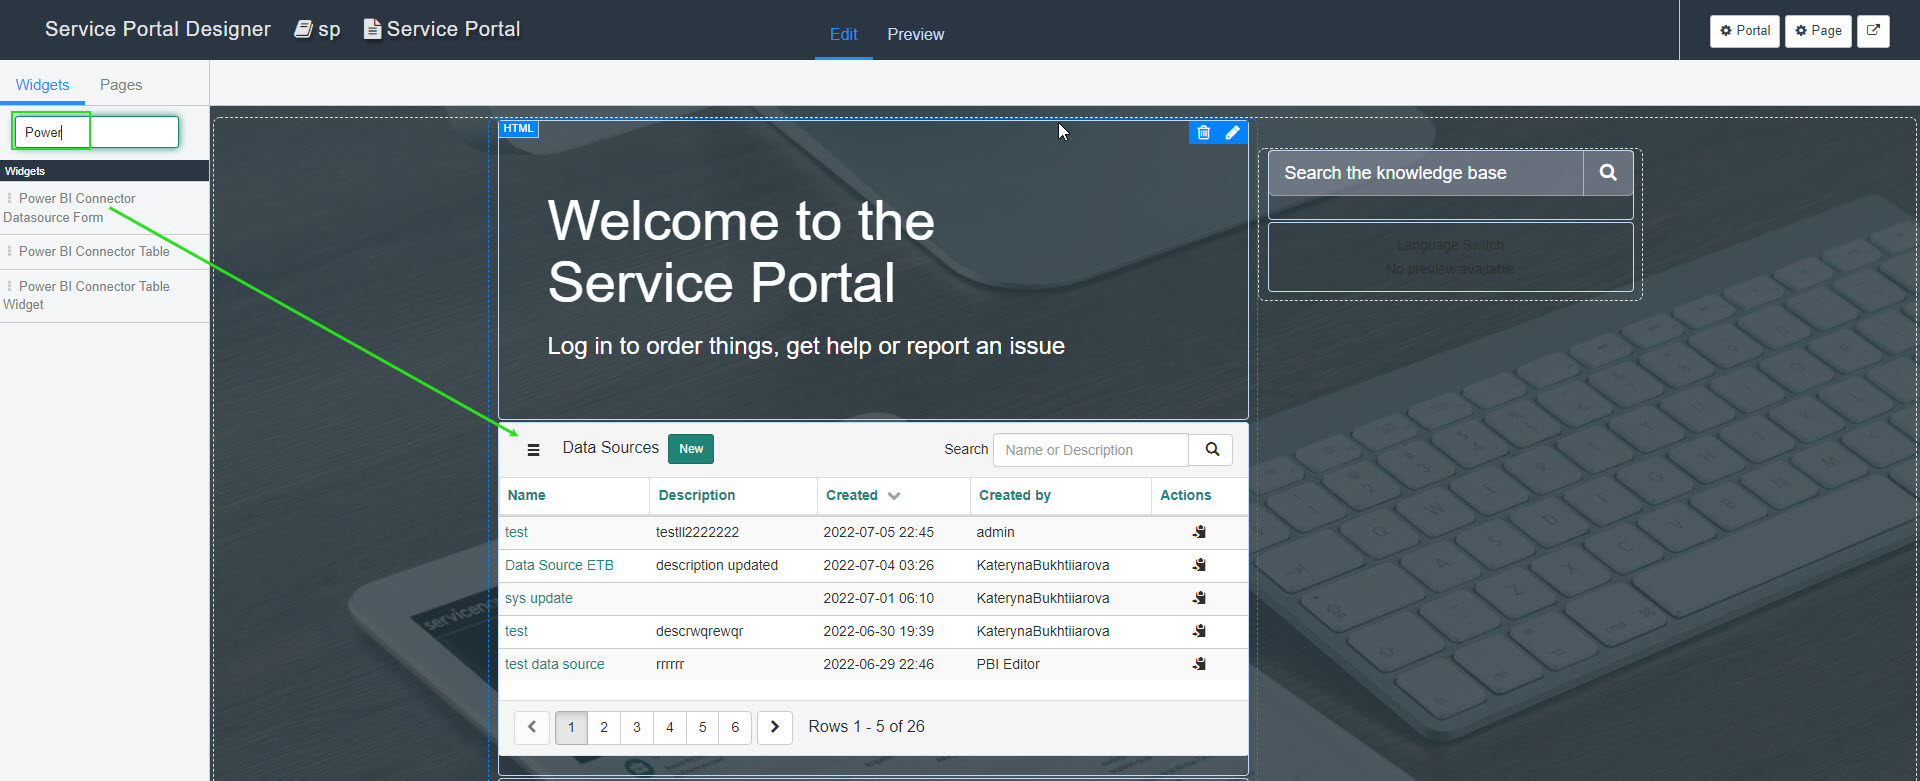
Task: Focus the widget filter input field
Action: (x=96, y=132)
